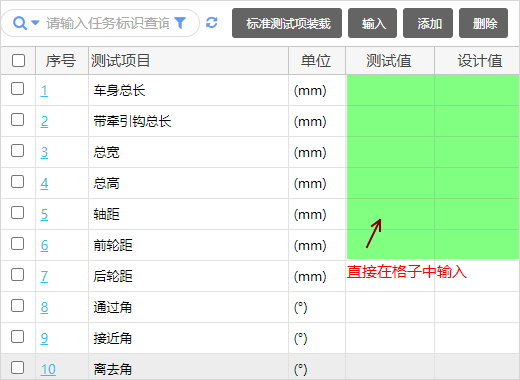Open sequence number link 10
The image size is (520, 380).
[x=48, y=369]
